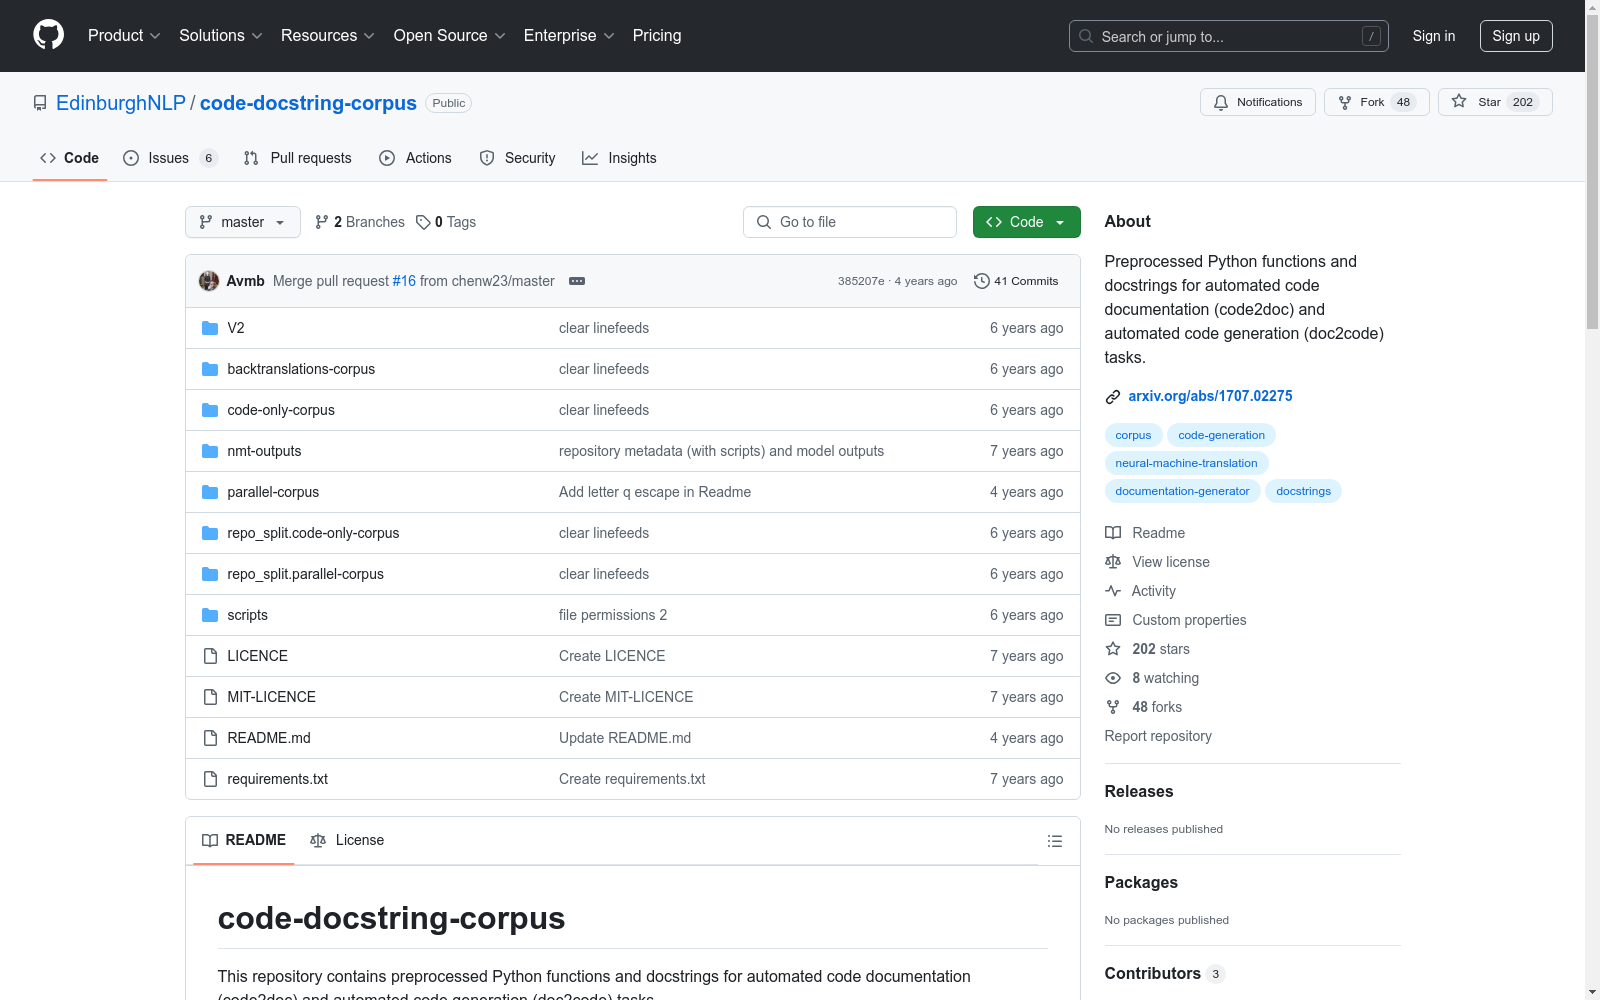Click the README.md file icon
The image size is (1600, 1000).
(210, 738)
